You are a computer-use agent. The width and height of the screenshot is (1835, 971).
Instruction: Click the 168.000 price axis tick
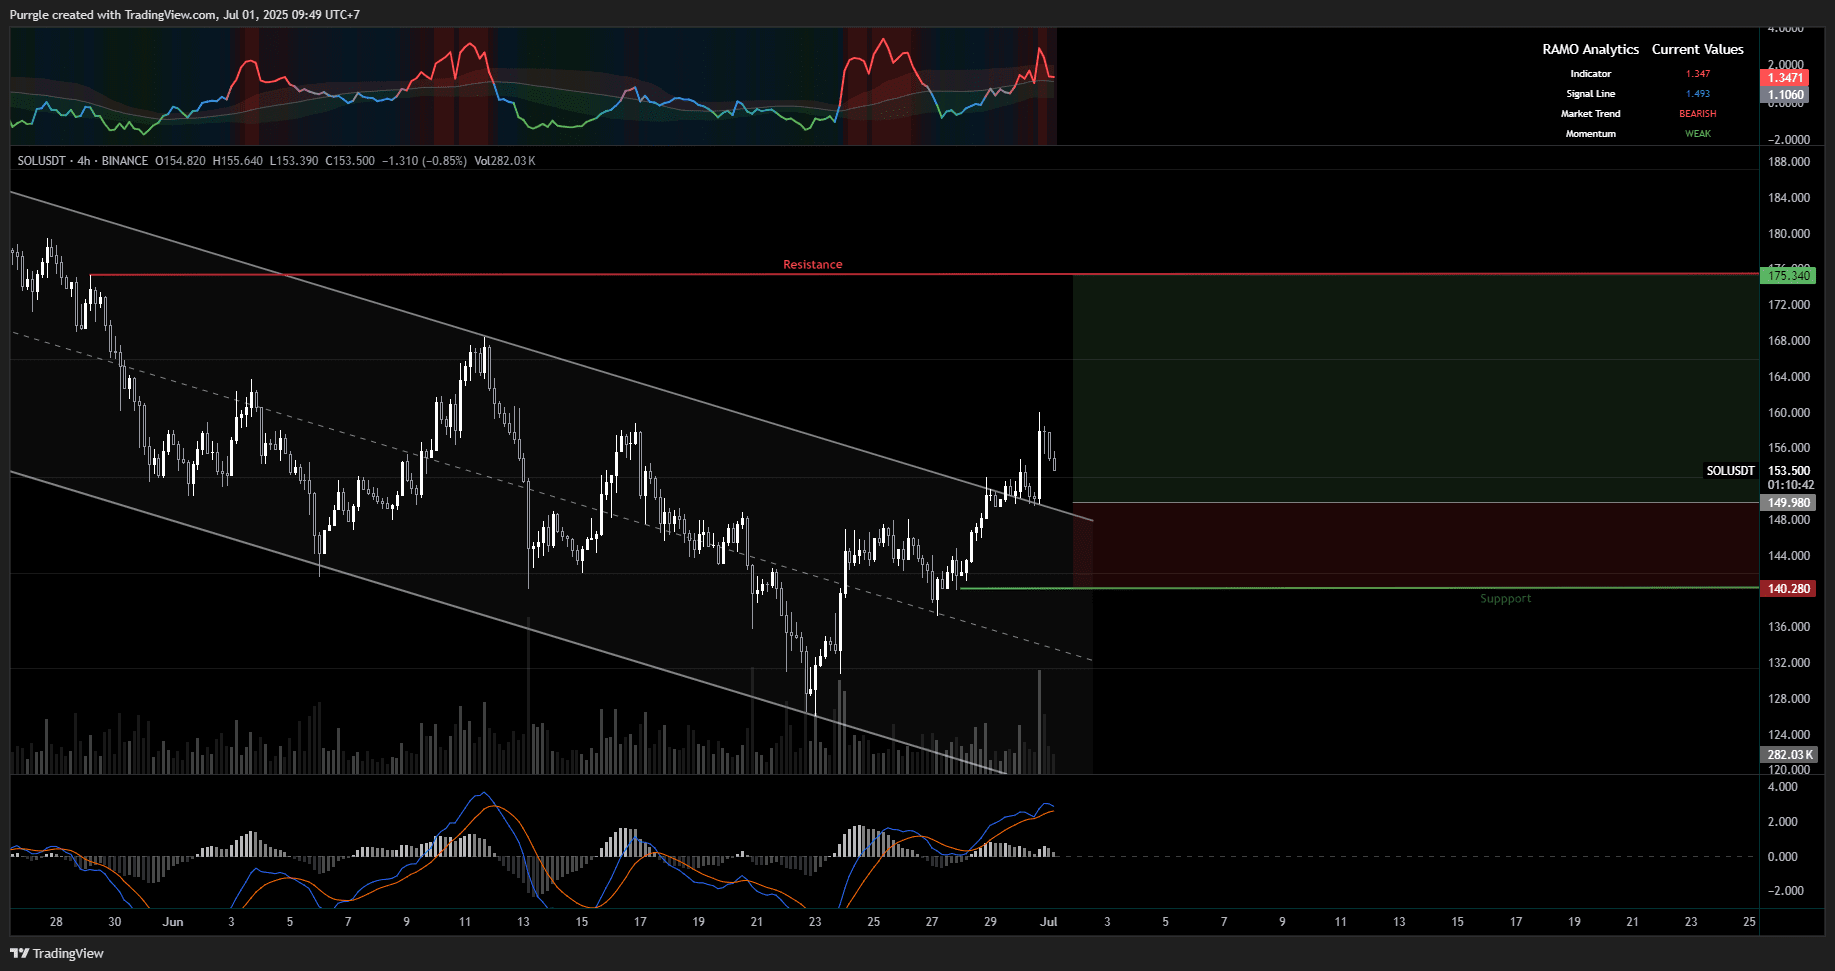pos(1789,341)
